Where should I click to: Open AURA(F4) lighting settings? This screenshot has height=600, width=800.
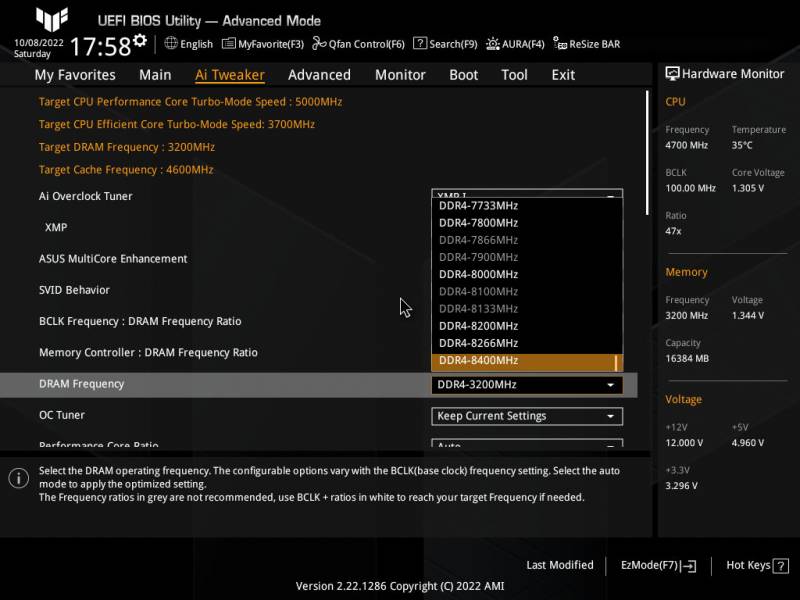pos(515,44)
